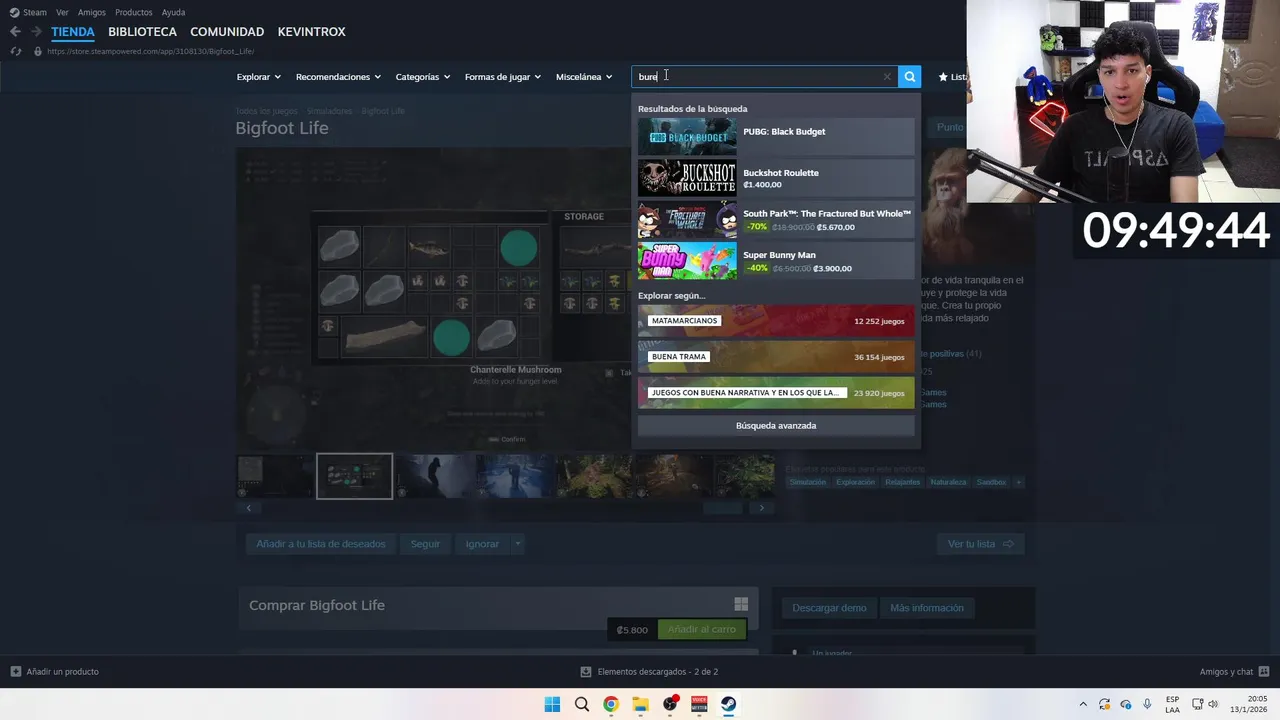
Task: Open Añadir un producto plus icon
Action: [x=15, y=672]
